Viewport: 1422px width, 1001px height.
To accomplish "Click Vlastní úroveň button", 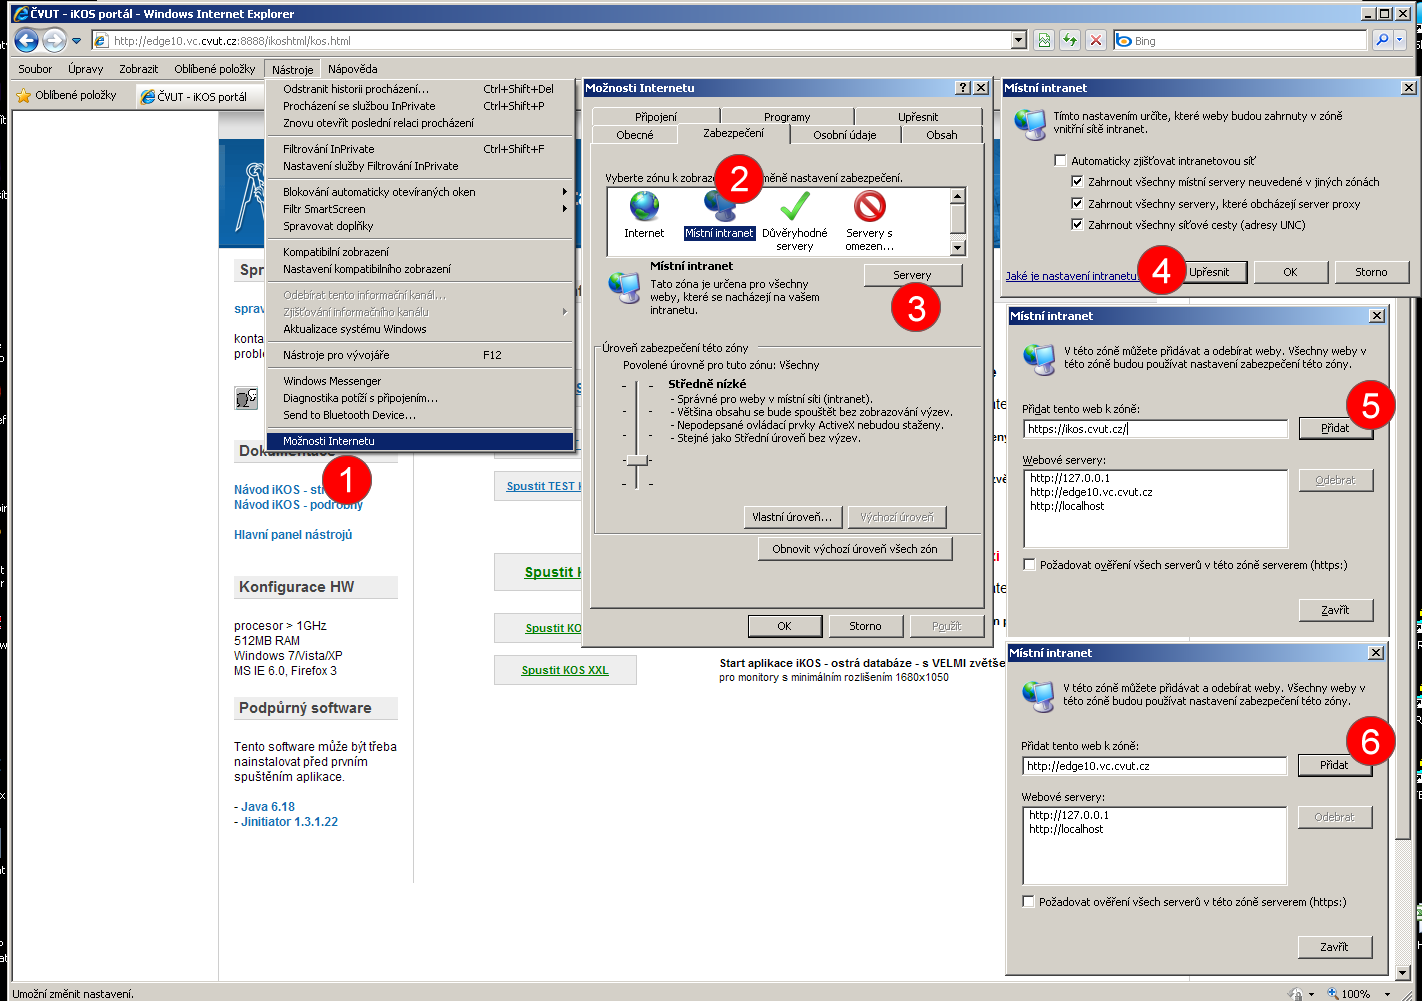I will 792,517.
